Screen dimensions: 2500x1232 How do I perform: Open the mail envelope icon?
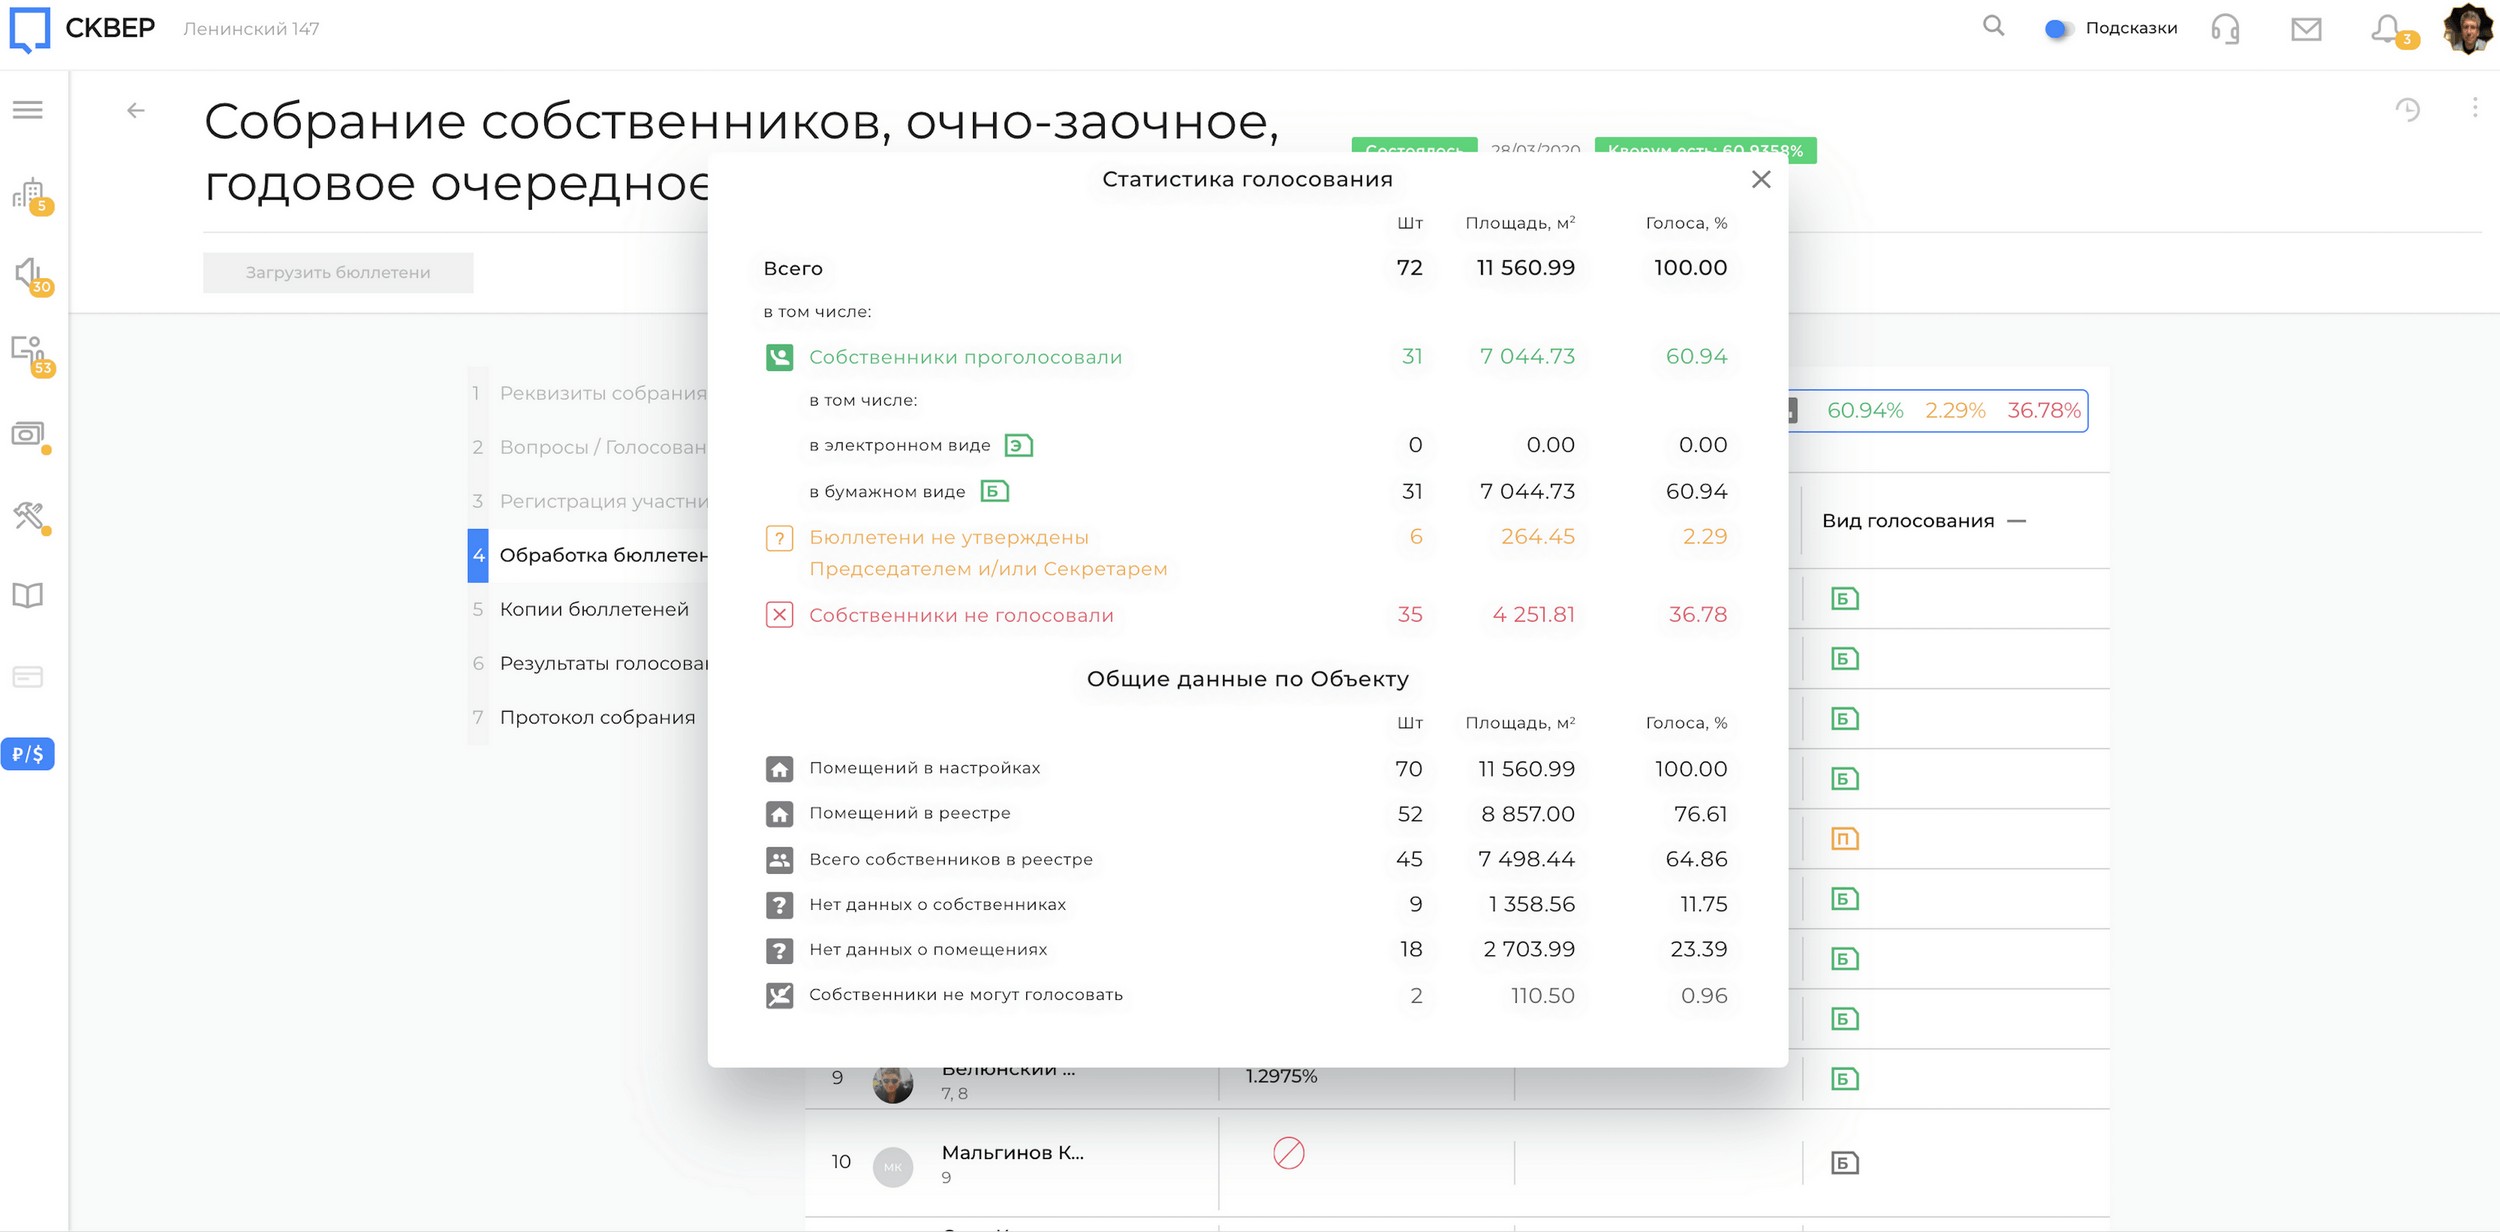point(2306,29)
